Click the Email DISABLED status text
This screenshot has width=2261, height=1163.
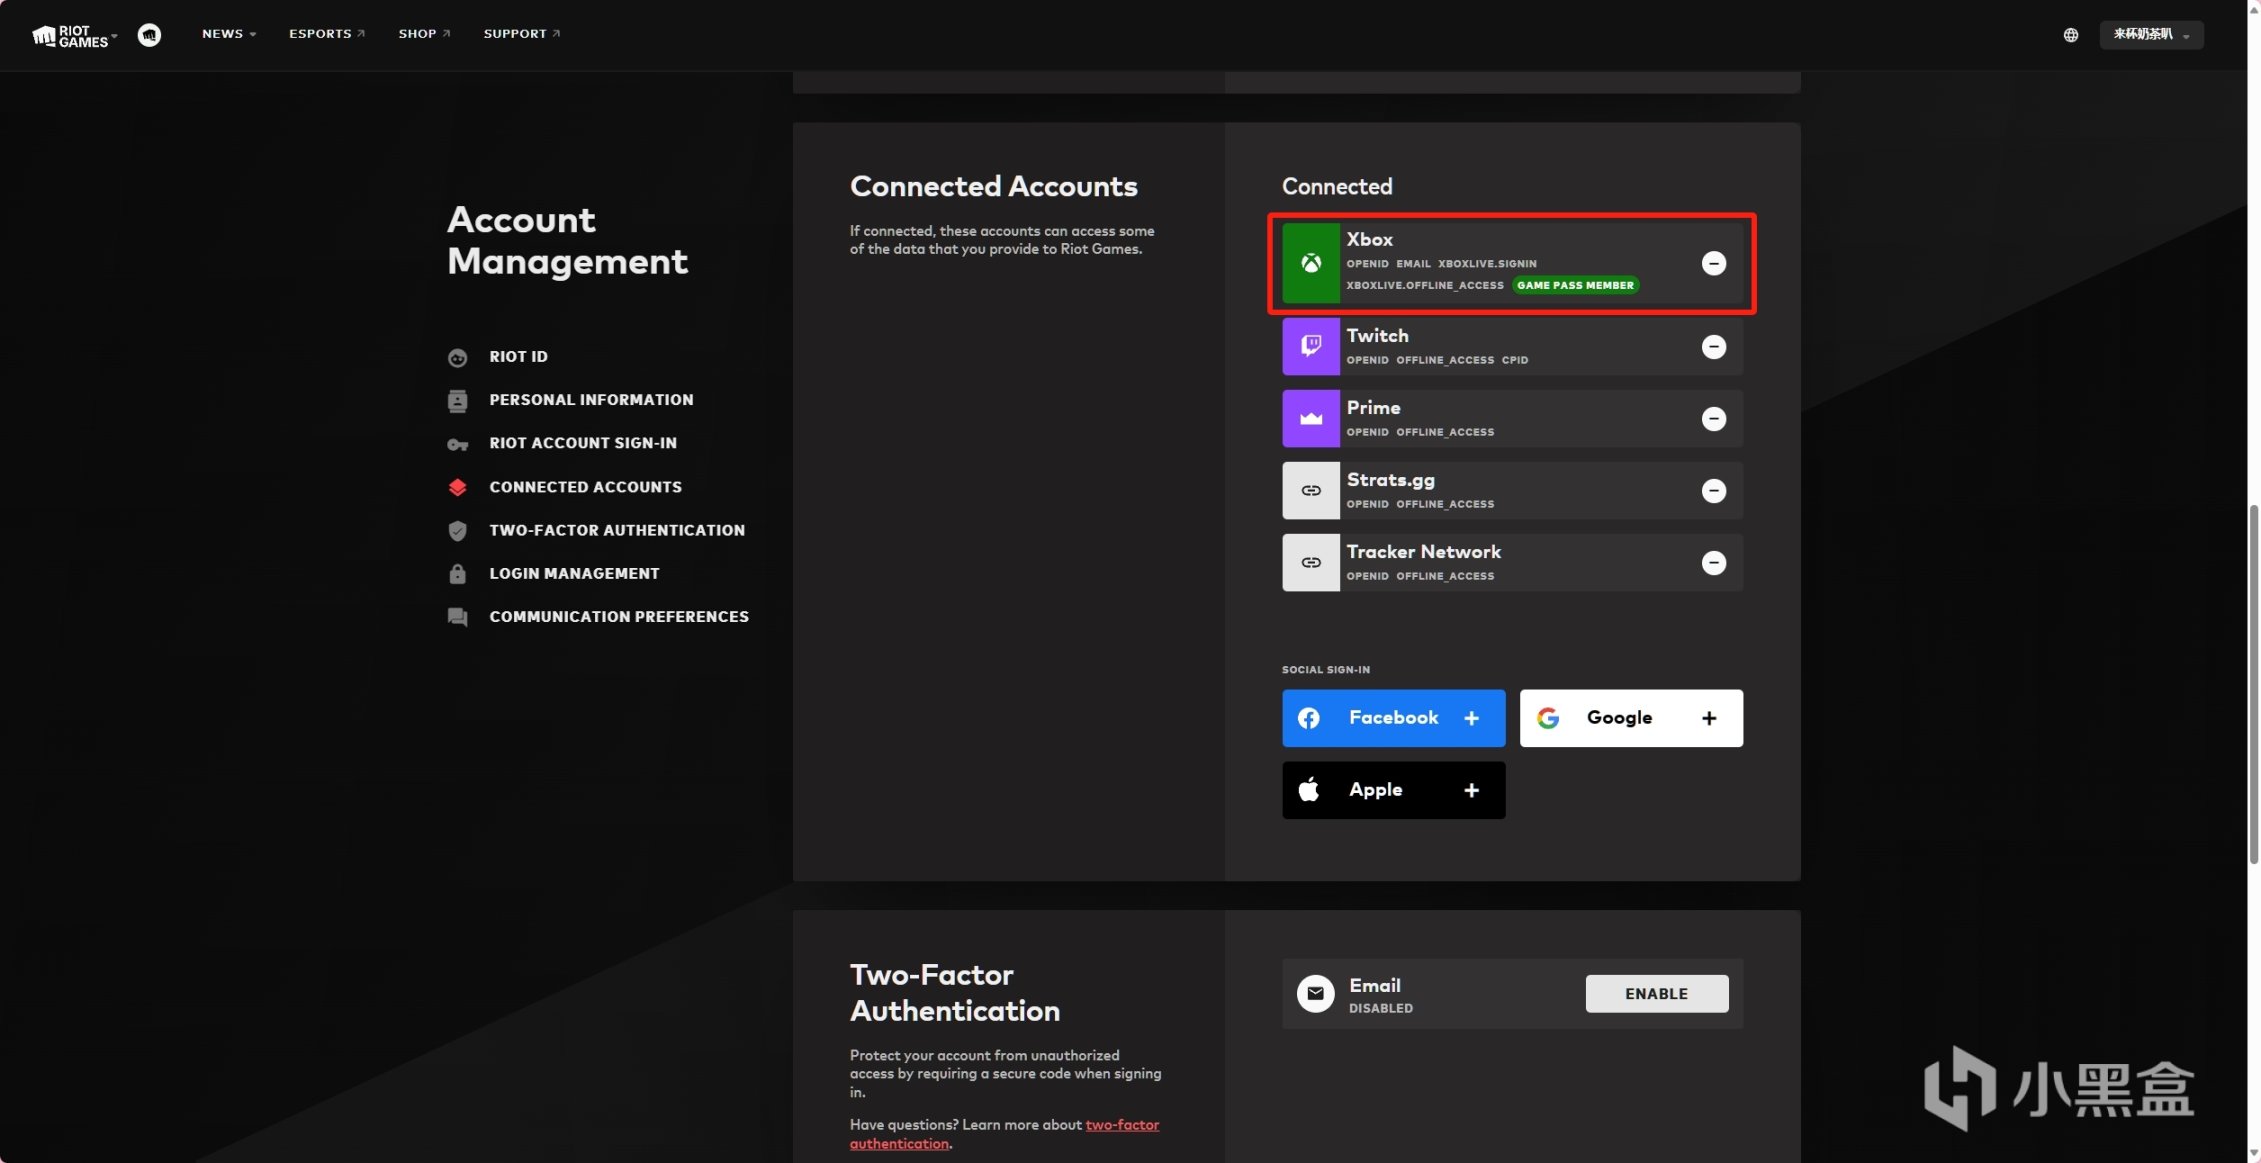[1380, 1009]
